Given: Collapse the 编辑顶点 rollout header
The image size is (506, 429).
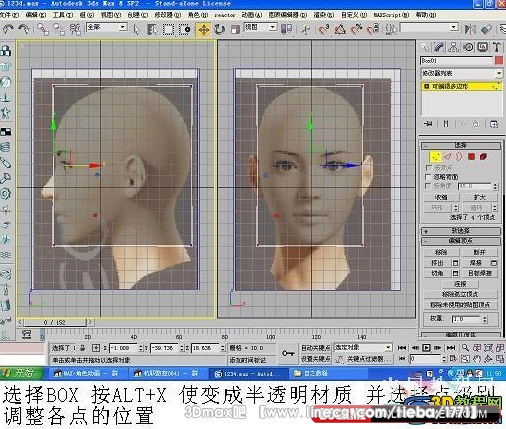Looking at the screenshot, I should [x=461, y=241].
